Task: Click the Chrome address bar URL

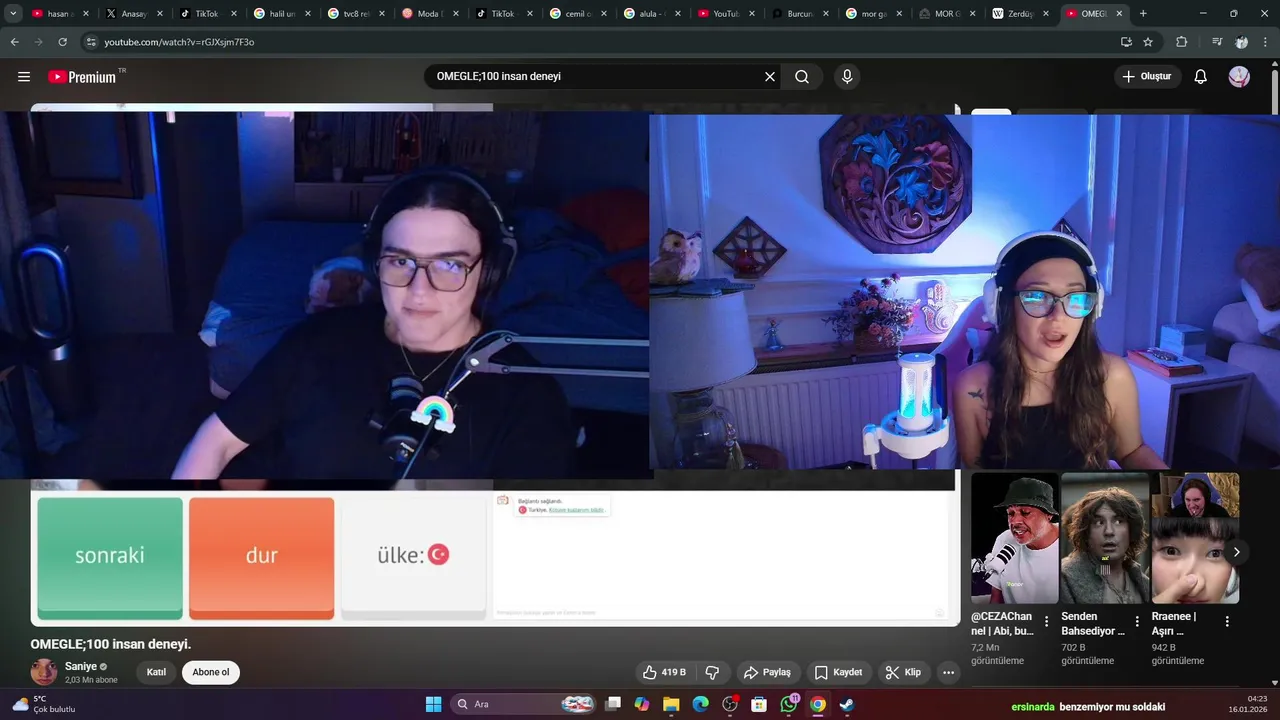Action: [179, 42]
